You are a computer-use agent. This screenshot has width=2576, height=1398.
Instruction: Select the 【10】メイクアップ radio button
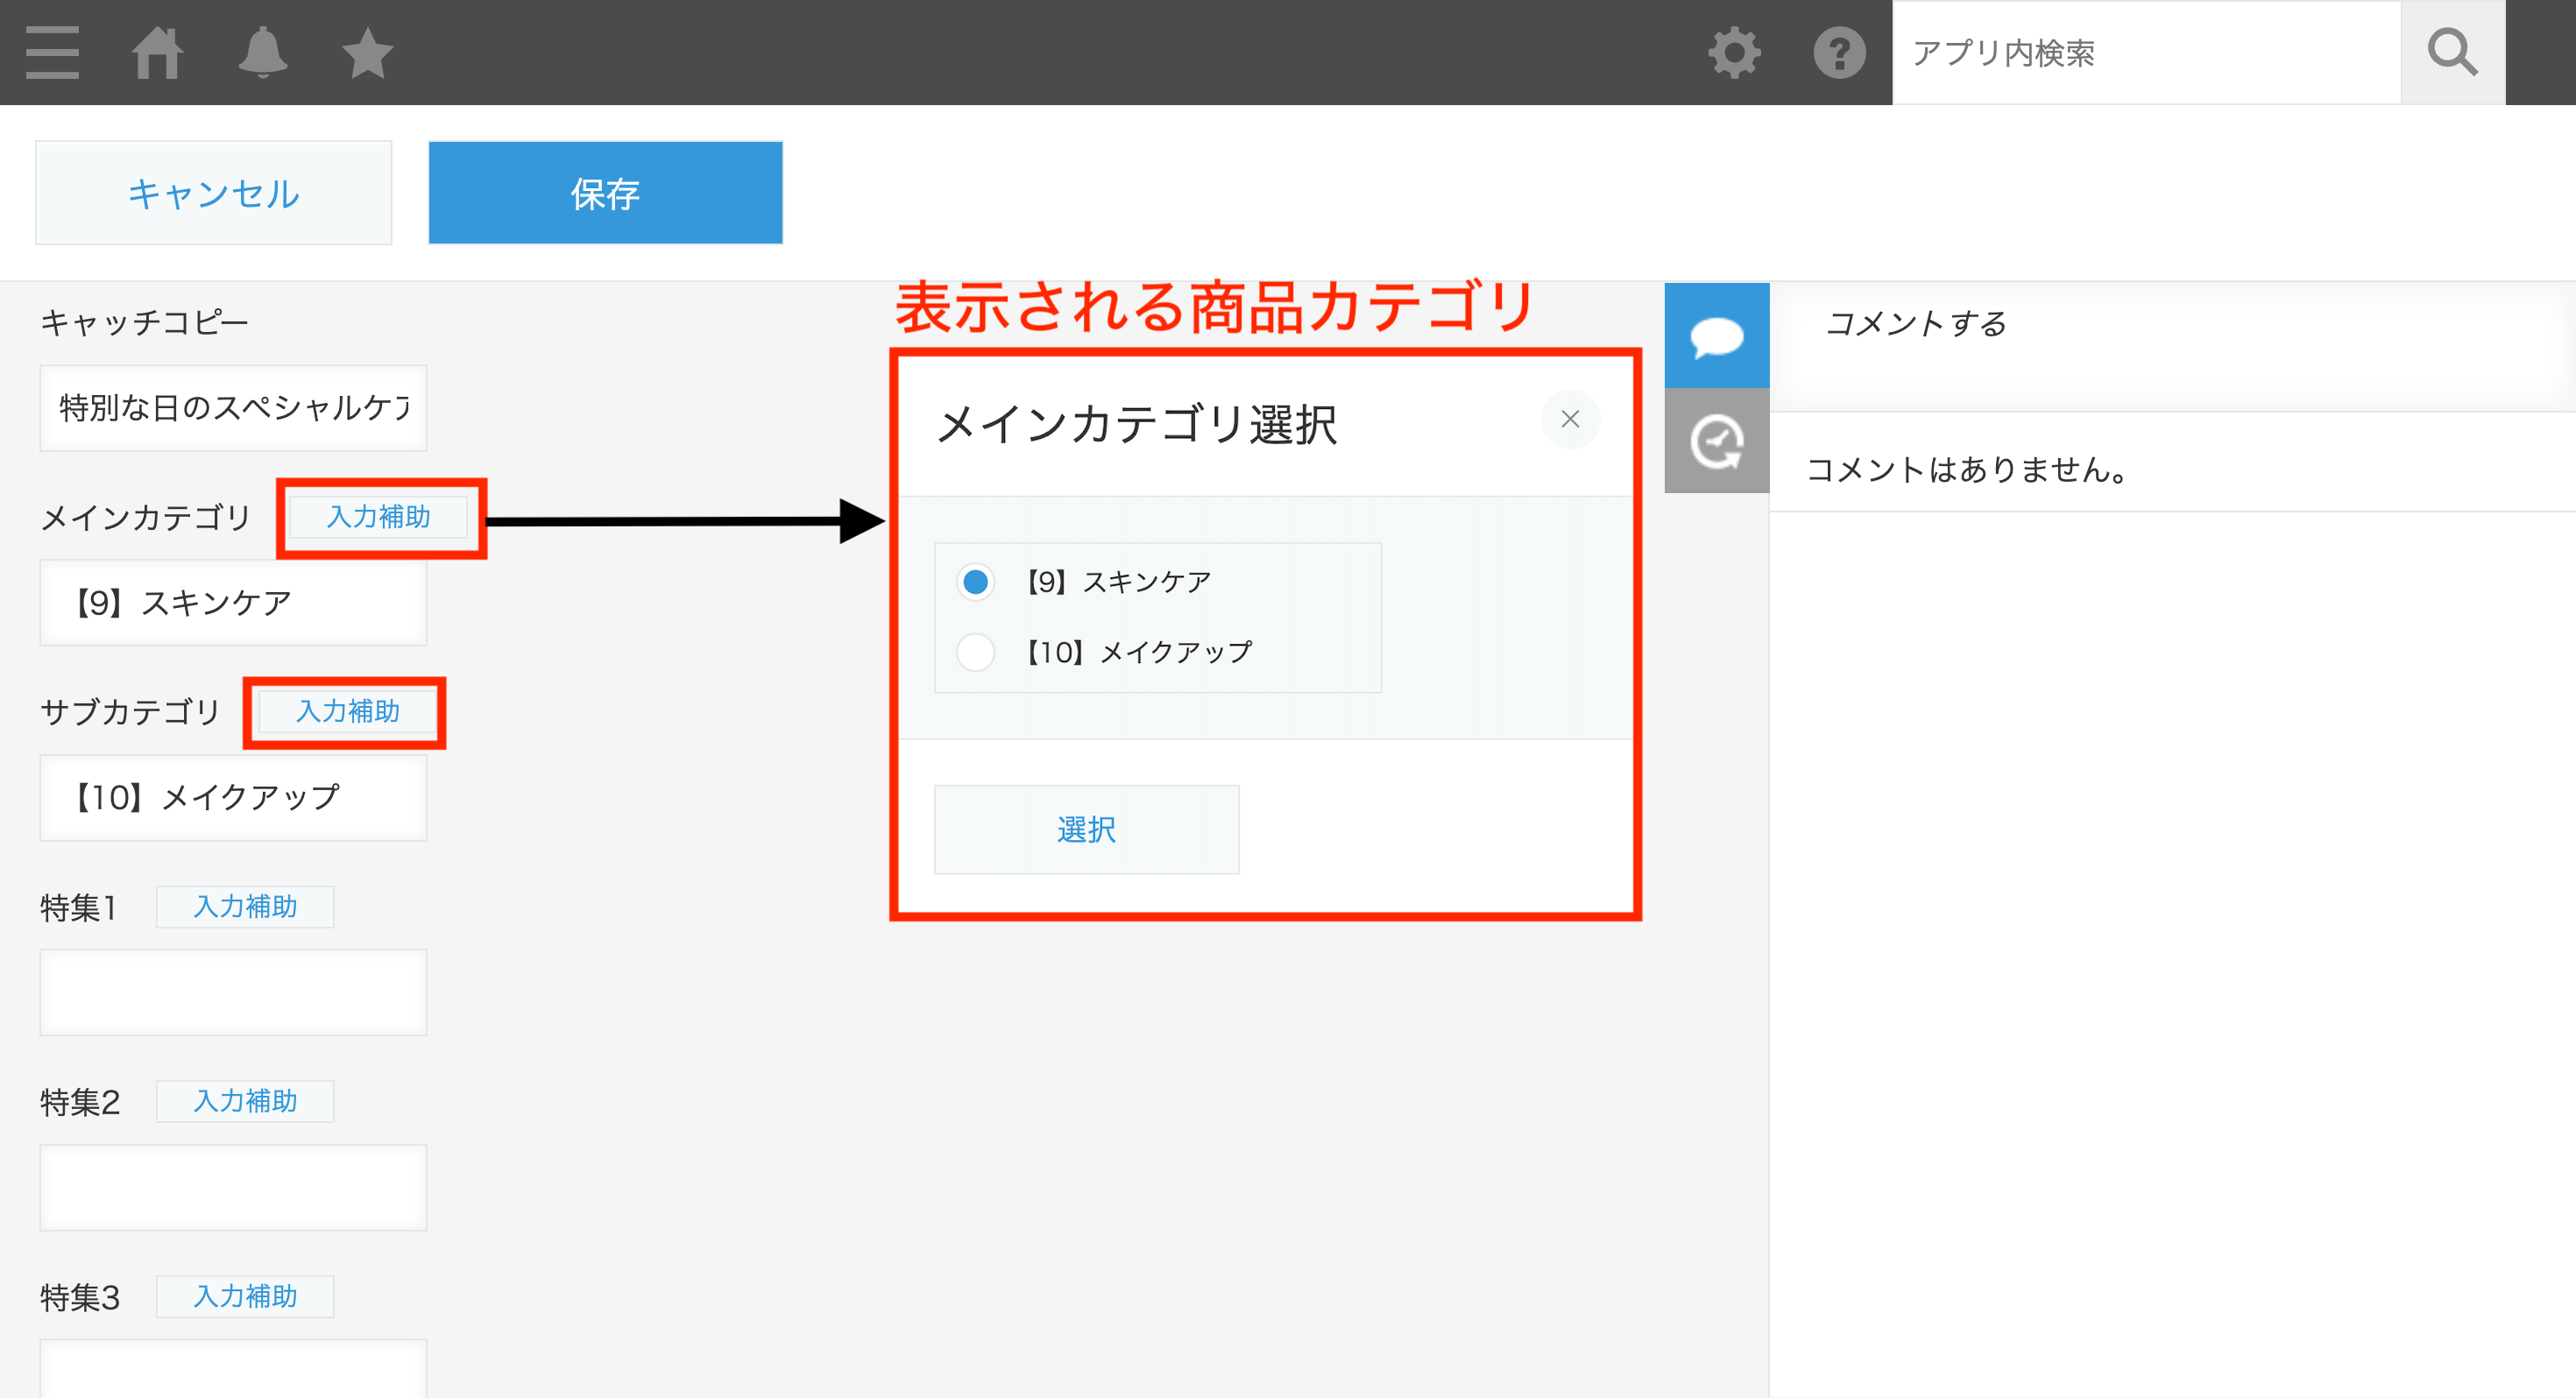tap(975, 652)
